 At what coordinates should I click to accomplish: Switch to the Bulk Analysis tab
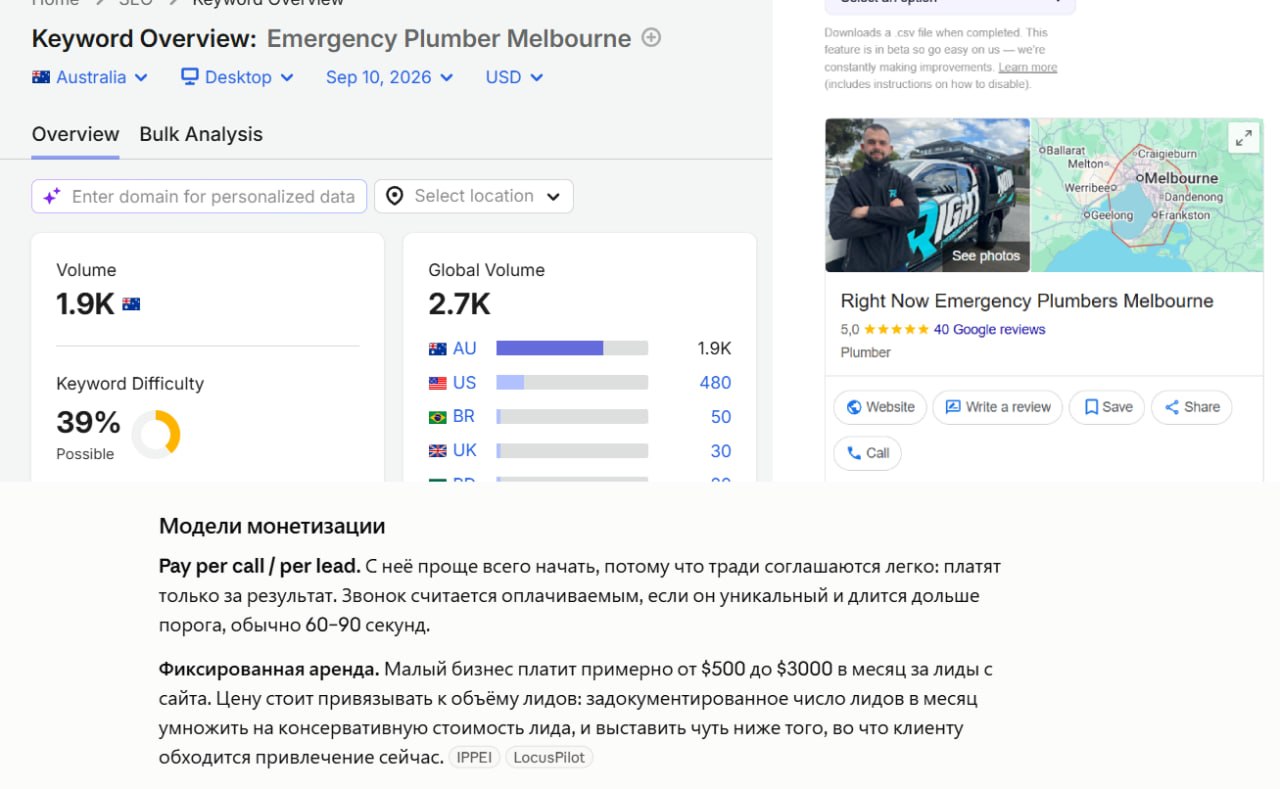coord(201,134)
